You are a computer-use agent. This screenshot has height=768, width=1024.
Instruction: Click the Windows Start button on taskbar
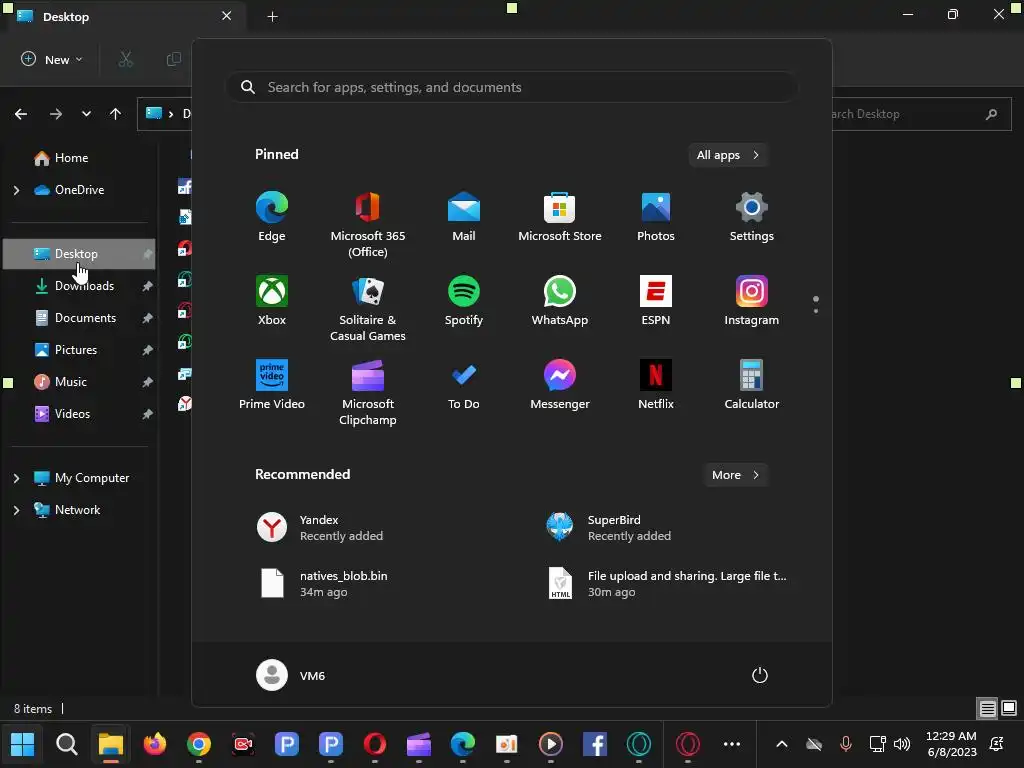point(23,744)
